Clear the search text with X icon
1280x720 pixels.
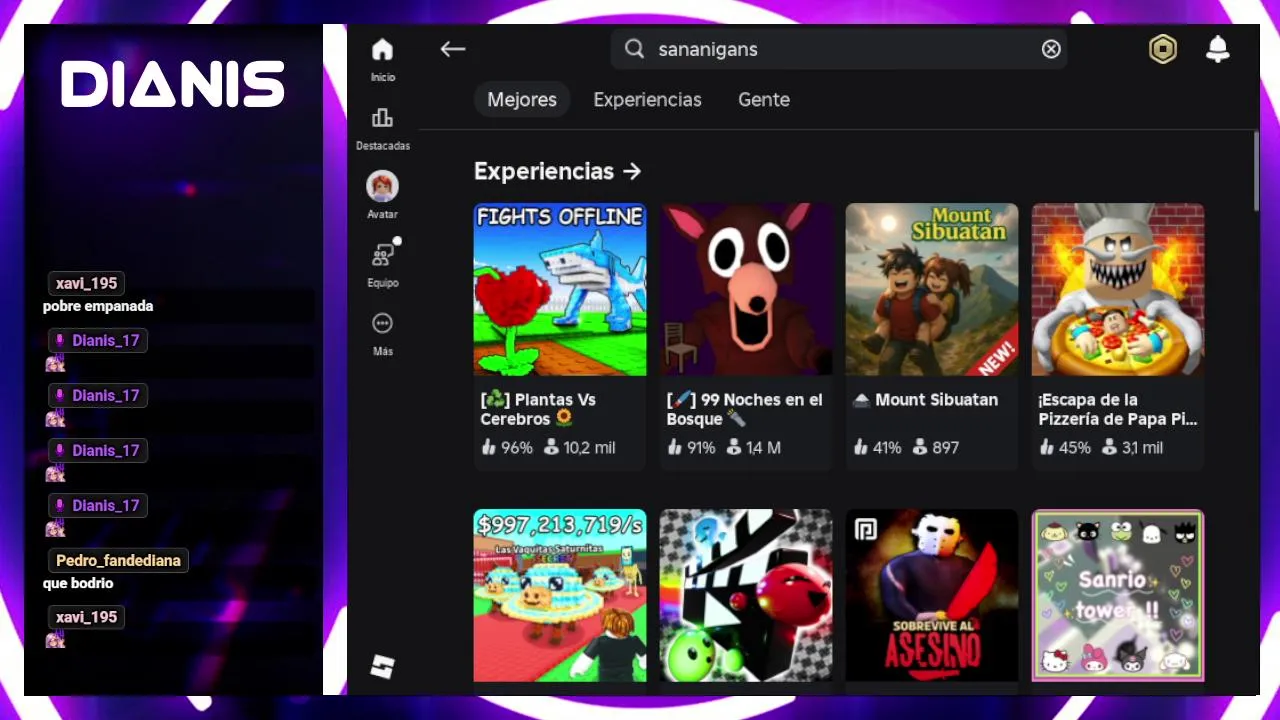click(1051, 49)
